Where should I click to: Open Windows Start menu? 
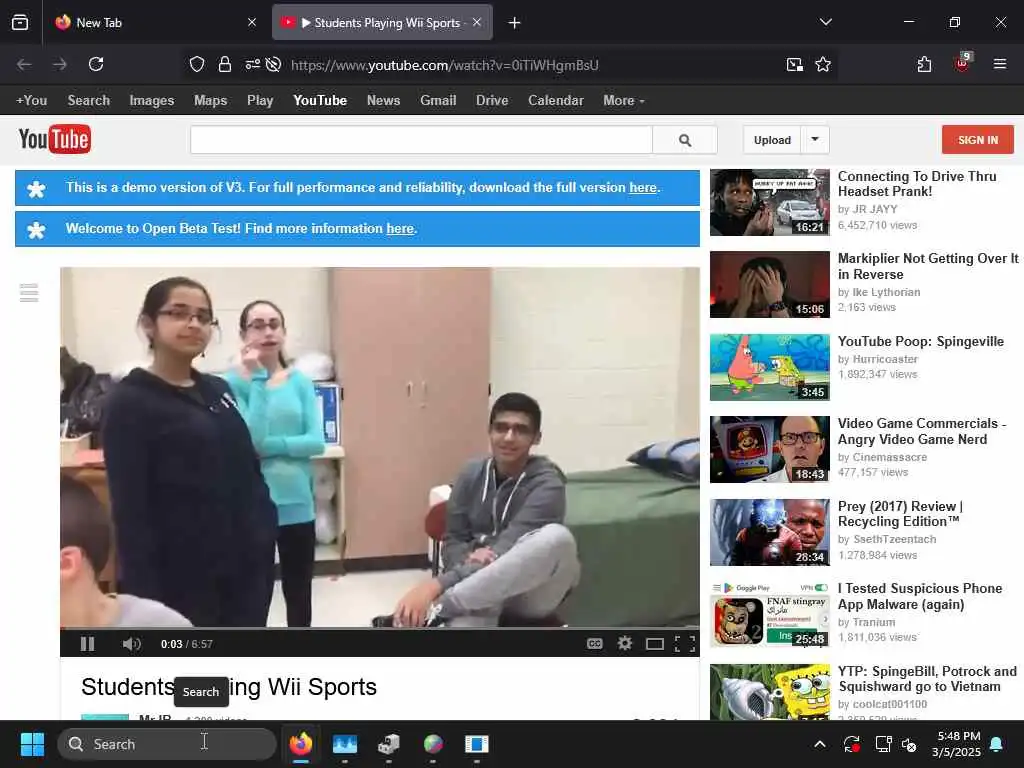click(x=32, y=744)
